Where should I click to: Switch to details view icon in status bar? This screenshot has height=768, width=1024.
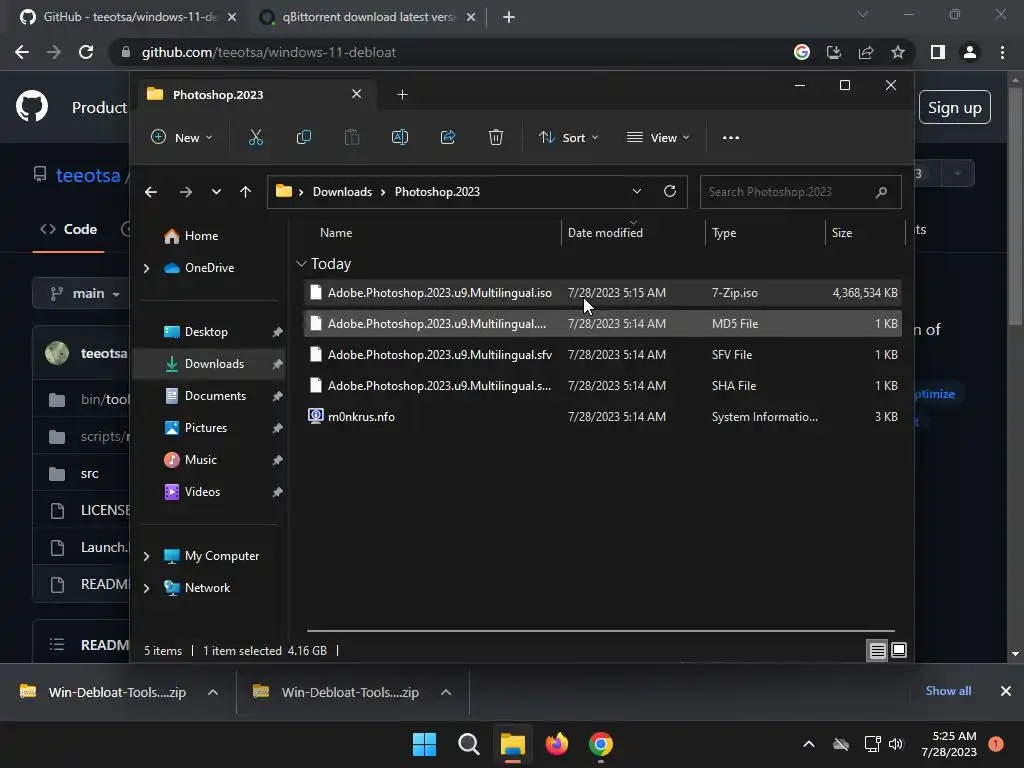tap(877, 650)
